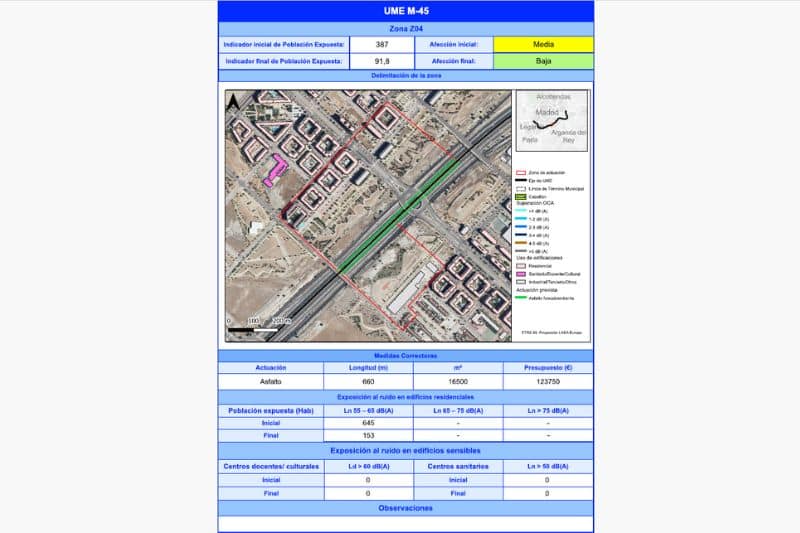Select the length value "660"
Screen dimensions: 800x533
[368, 382]
